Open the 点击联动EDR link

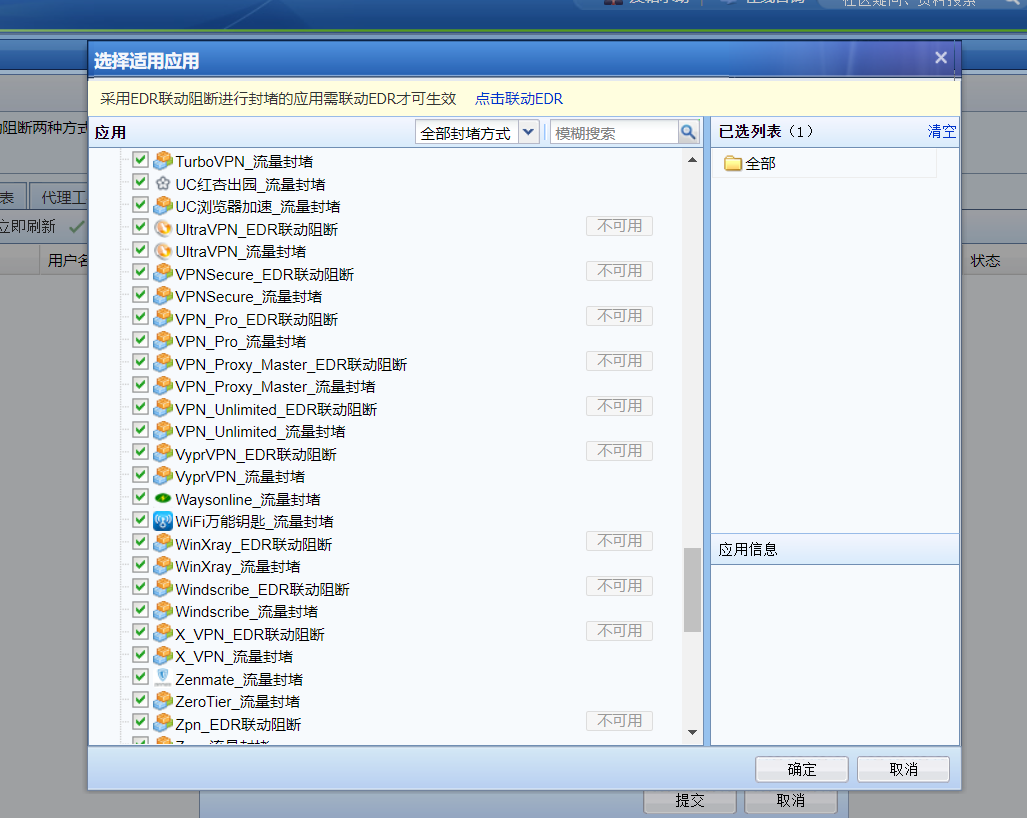tap(518, 98)
